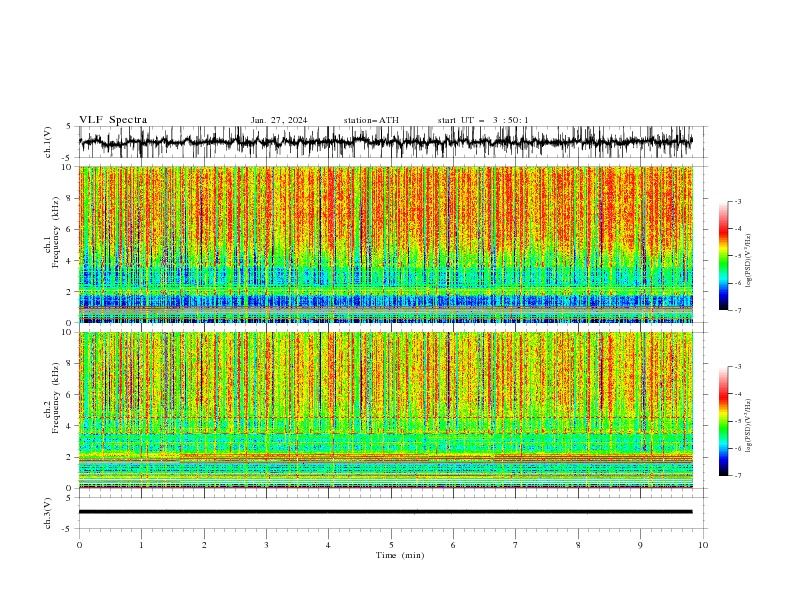This screenshot has width=792, height=612.
Task: Click the ch.1 color bar '-3' label
Action: pos(737,201)
